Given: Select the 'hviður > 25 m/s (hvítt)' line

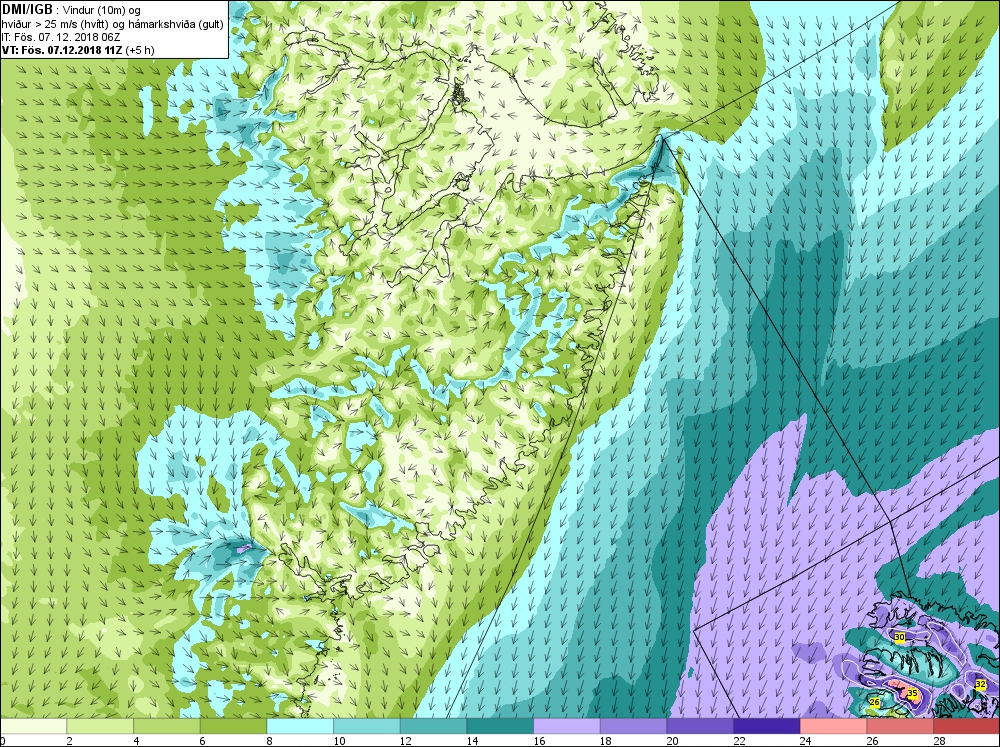Looking at the screenshot, I should click(55, 24).
